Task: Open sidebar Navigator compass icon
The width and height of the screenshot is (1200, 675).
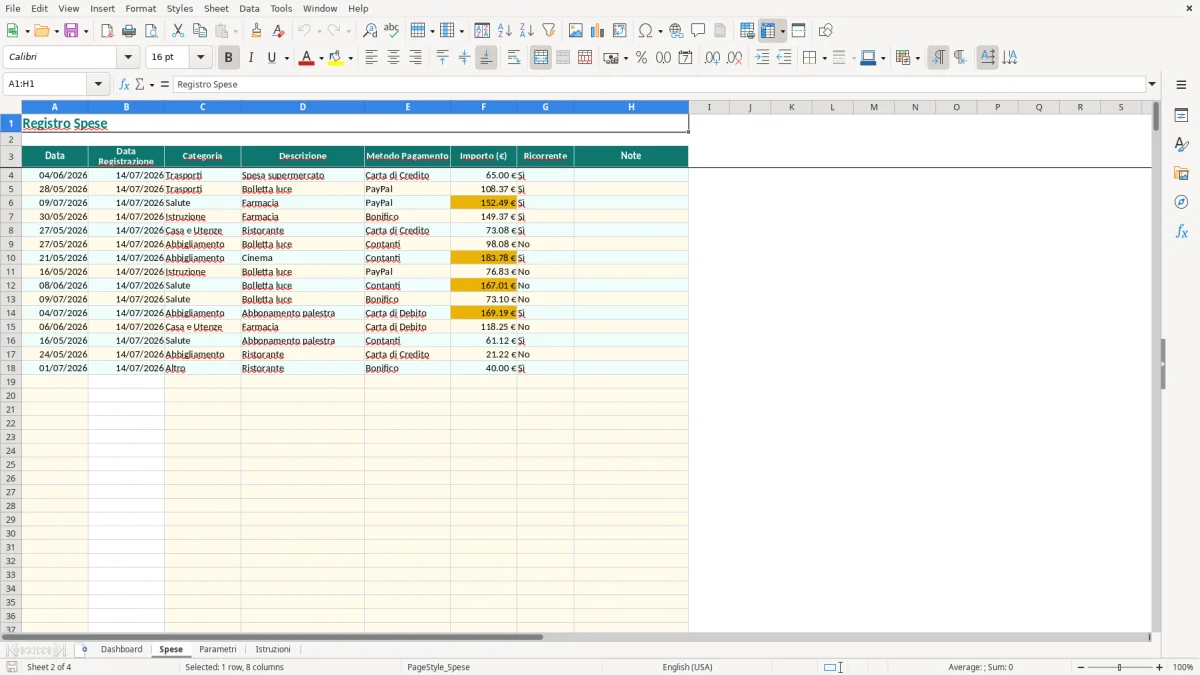Action: [x=1181, y=203]
